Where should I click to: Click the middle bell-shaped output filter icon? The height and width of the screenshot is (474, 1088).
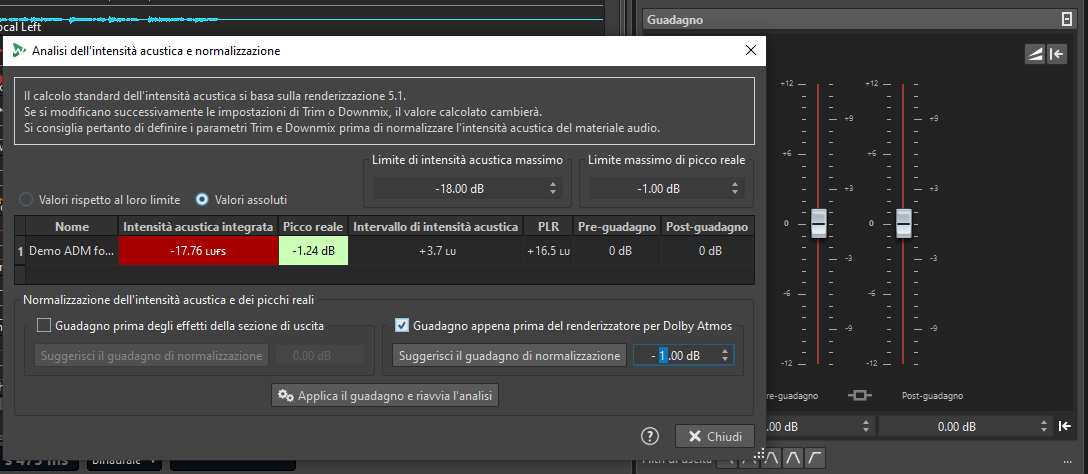click(794, 458)
